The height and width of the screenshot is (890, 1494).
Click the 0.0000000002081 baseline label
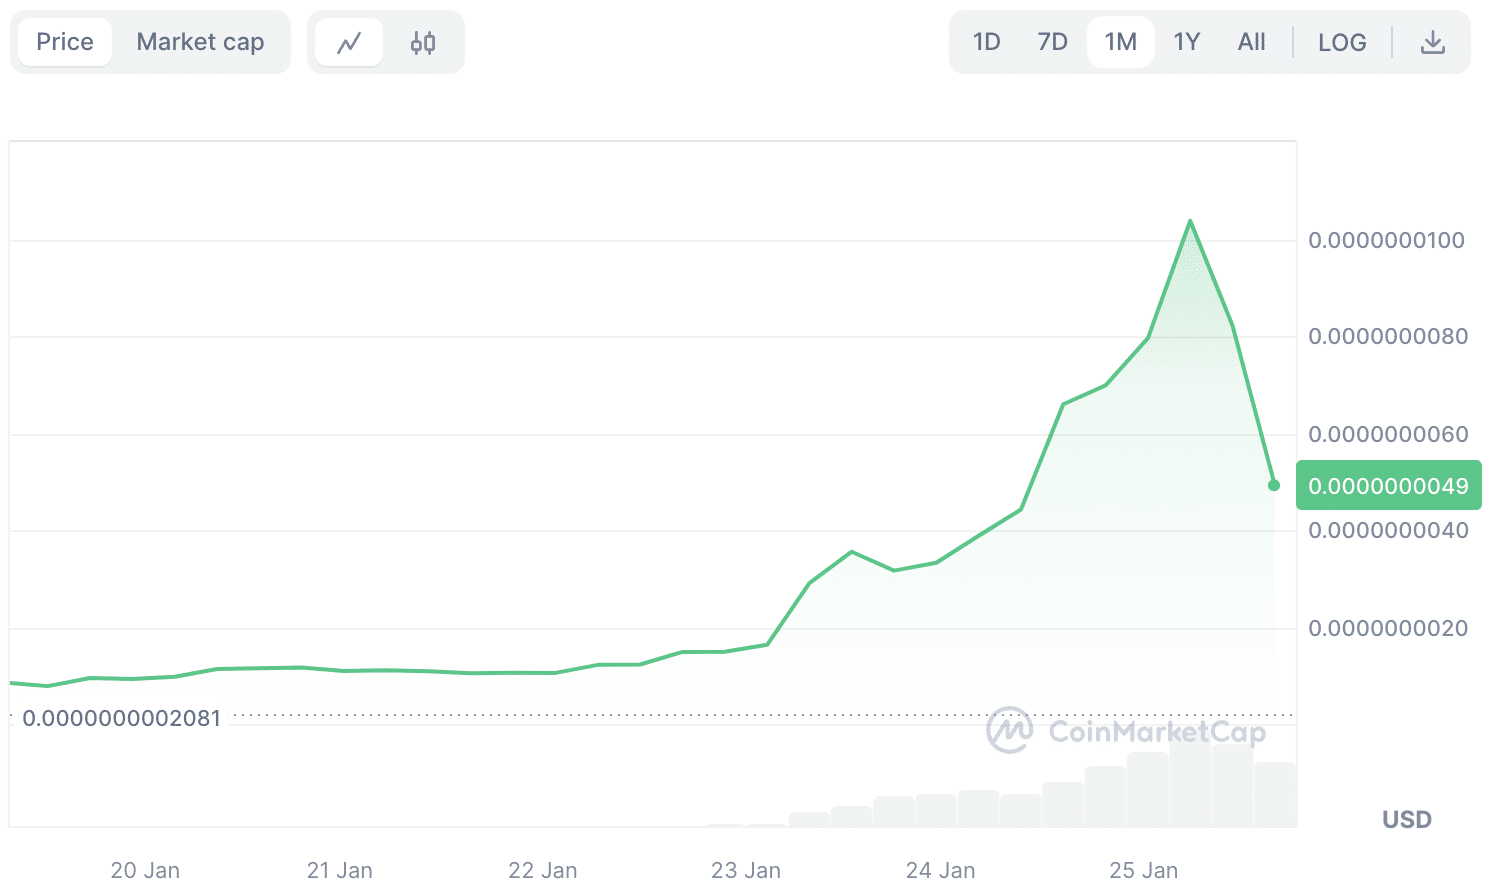[x=122, y=718]
